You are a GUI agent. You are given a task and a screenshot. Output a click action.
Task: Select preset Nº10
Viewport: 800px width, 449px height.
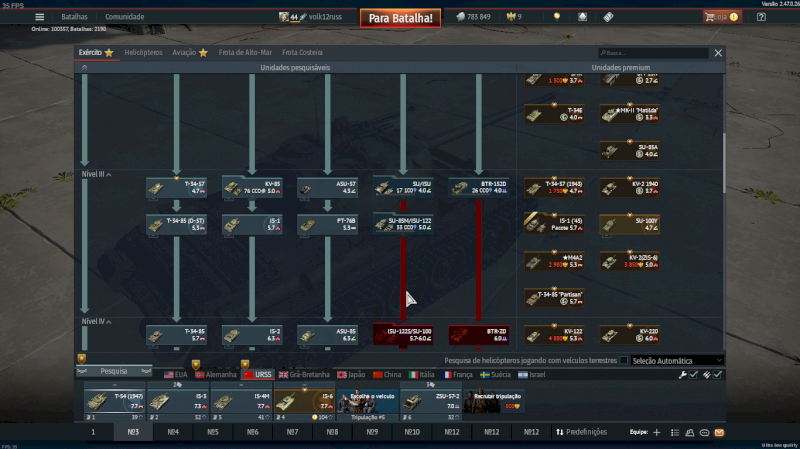pos(412,432)
